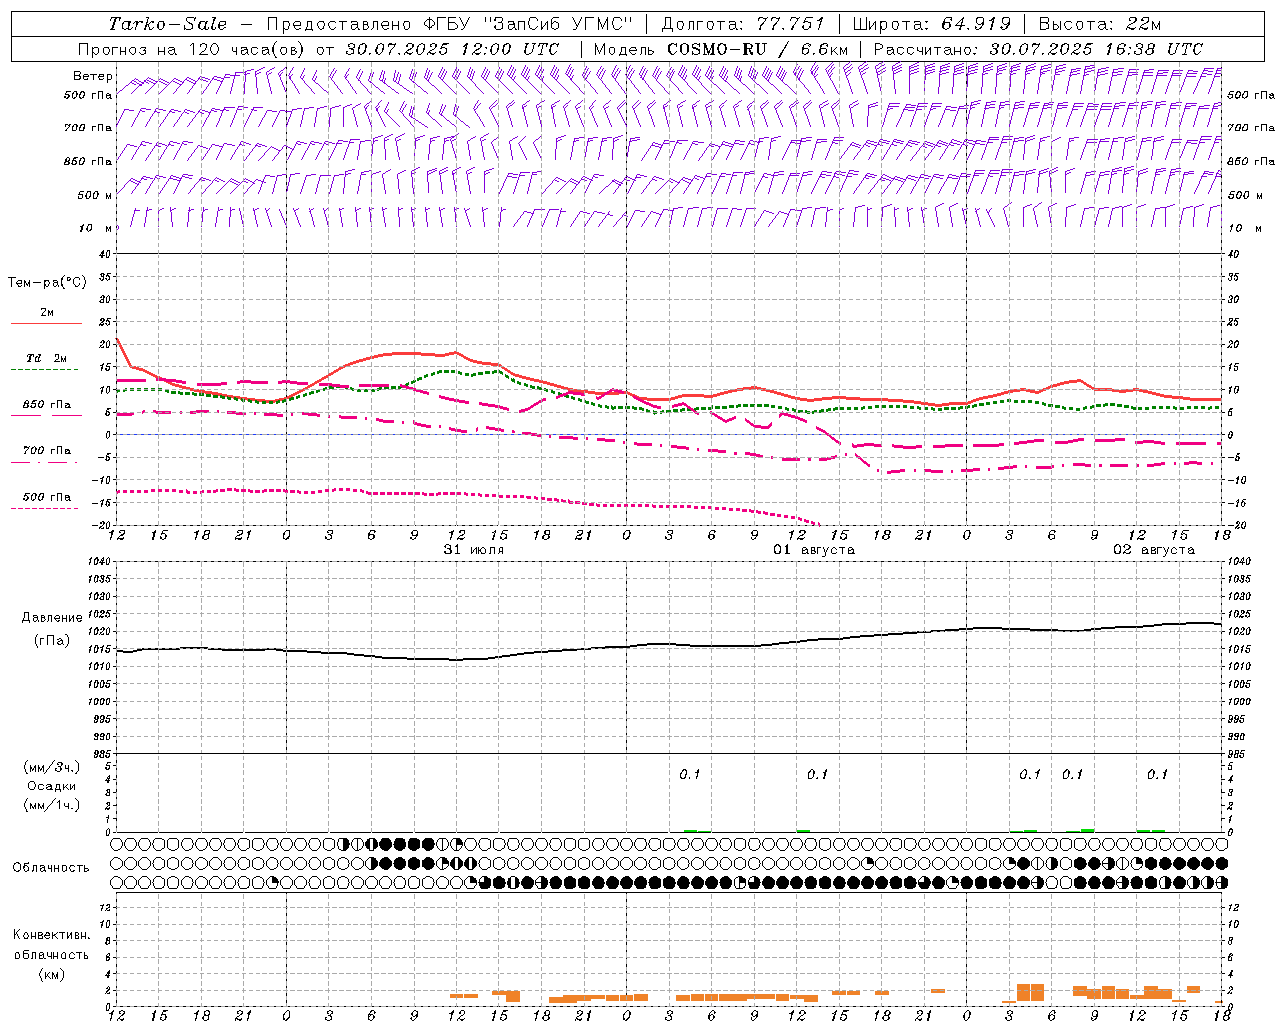This screenshot has width=1280, height=1024.
Task: Click the 31 июля date label
Action: (x=474, y=550)
